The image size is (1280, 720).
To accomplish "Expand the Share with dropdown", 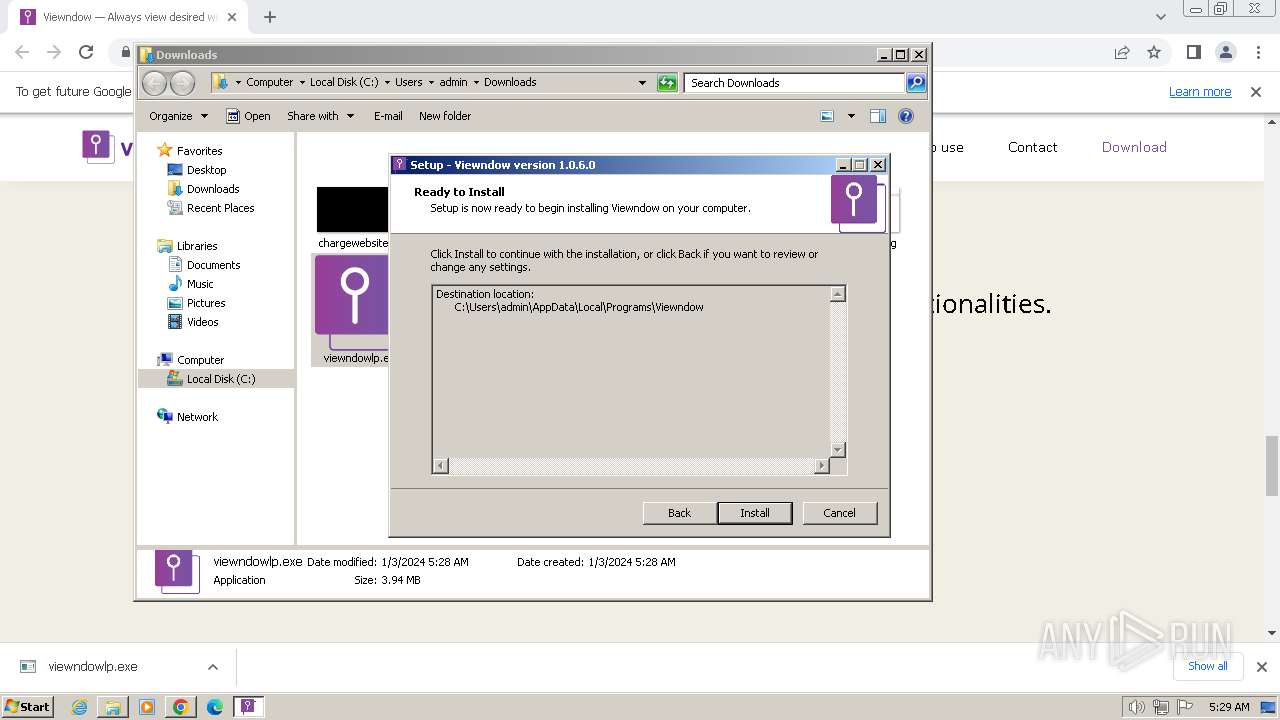I will tap(320, 116).
